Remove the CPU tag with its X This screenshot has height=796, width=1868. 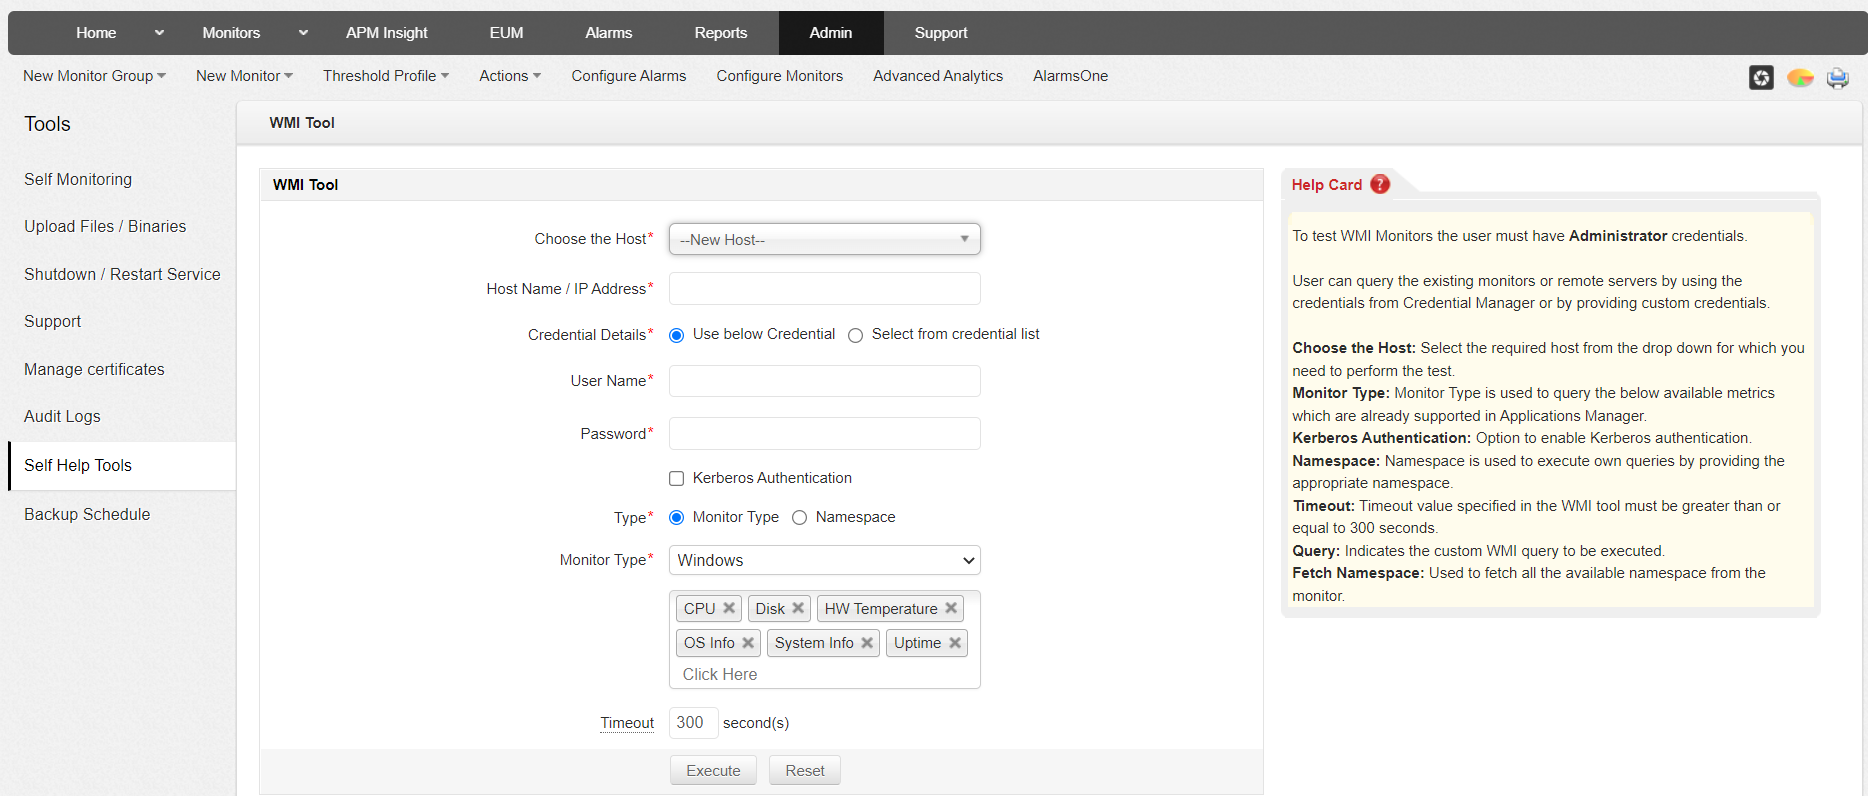click(729, 608)
